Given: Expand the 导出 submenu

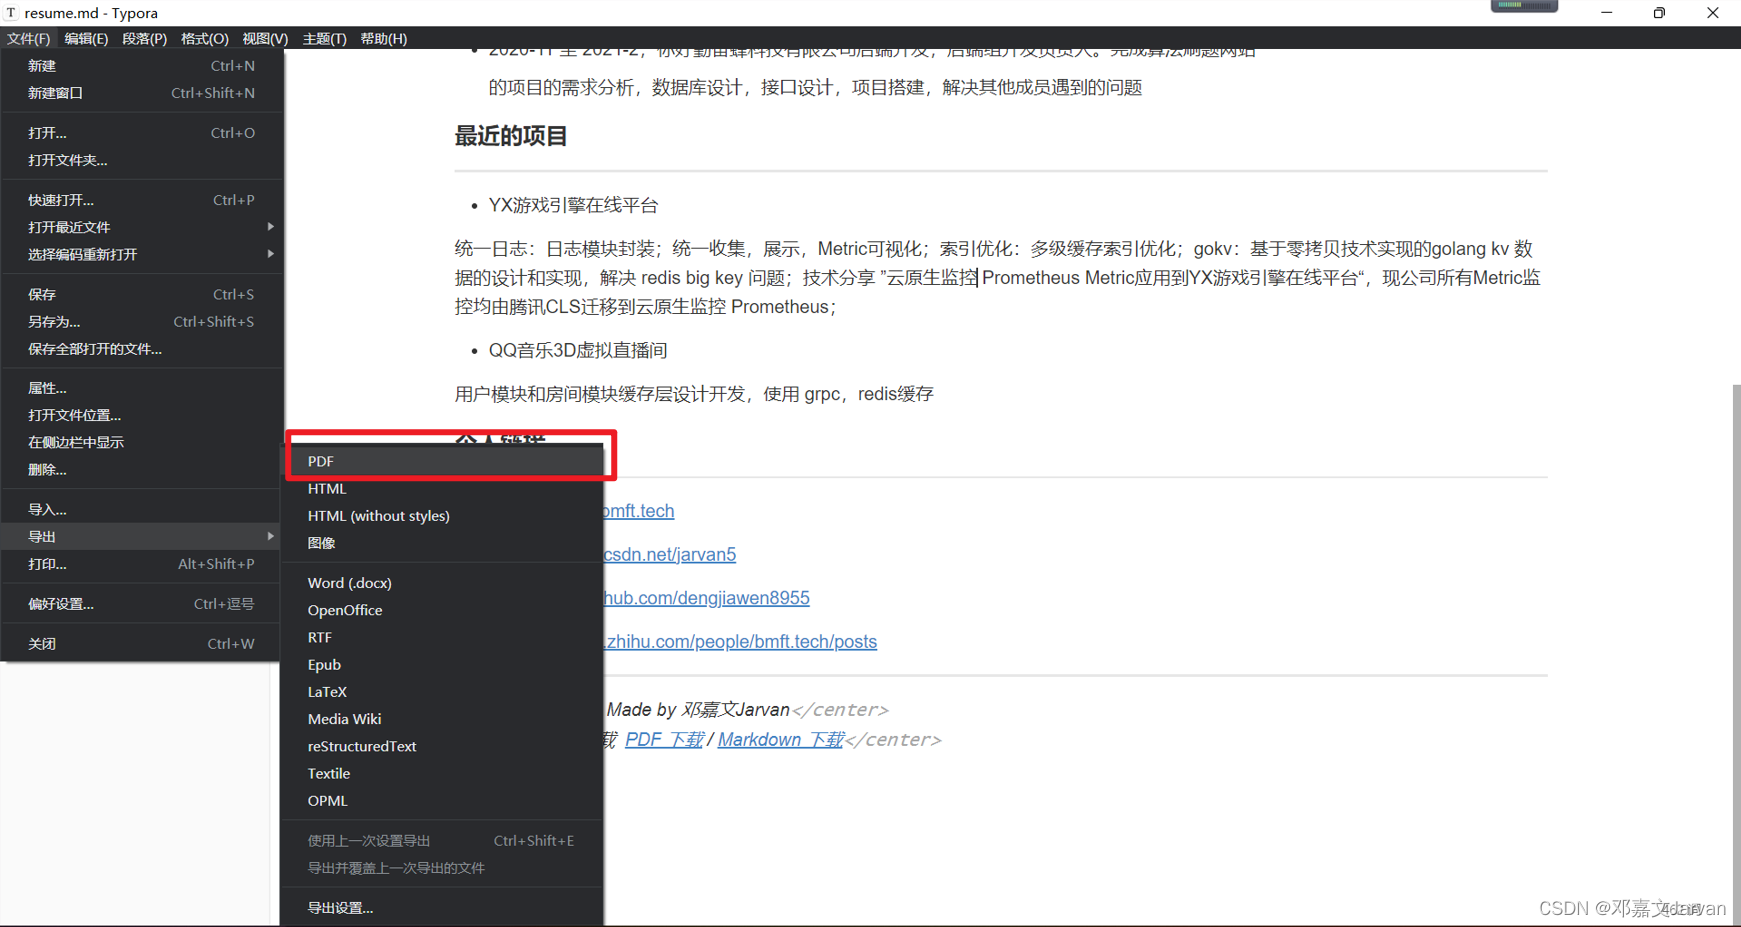Looking at the screenshot, I should (x=142, y=537).
